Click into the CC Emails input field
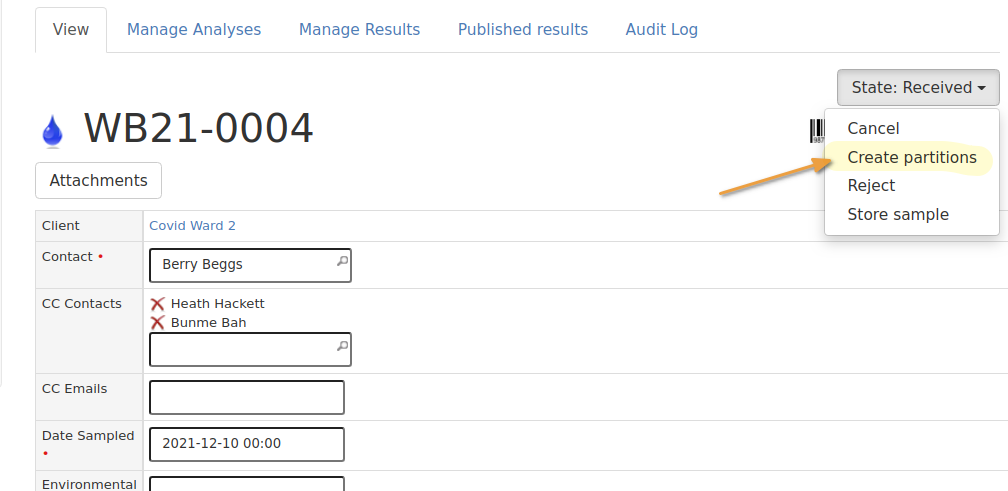Image resolution: width=1008 pixels, height=491 pixels. pos(246,397)
